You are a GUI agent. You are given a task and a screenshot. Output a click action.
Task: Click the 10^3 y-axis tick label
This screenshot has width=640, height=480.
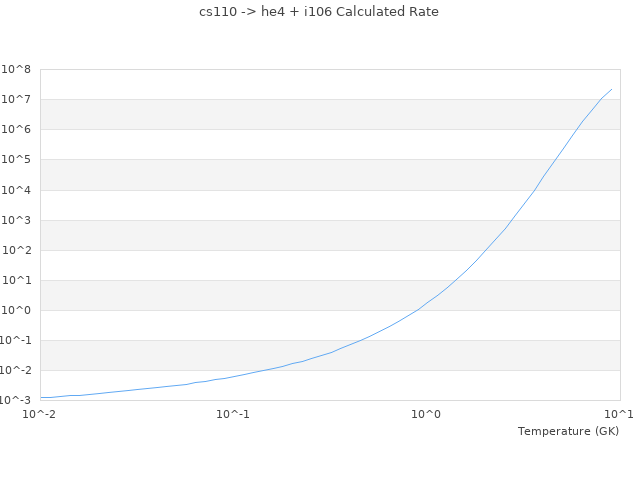click(17, 220)
